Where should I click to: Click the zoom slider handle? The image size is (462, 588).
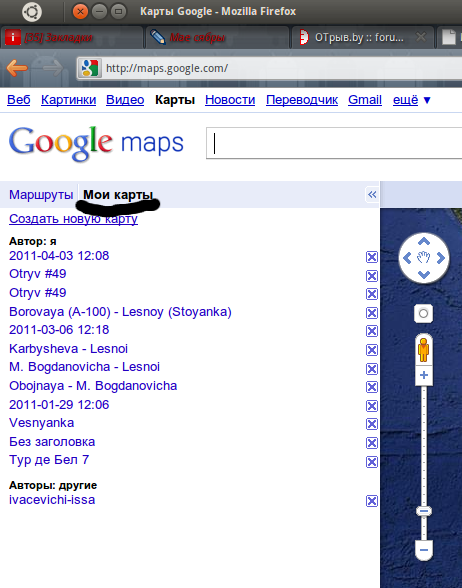pyautogui.click(x=424, y=511)
